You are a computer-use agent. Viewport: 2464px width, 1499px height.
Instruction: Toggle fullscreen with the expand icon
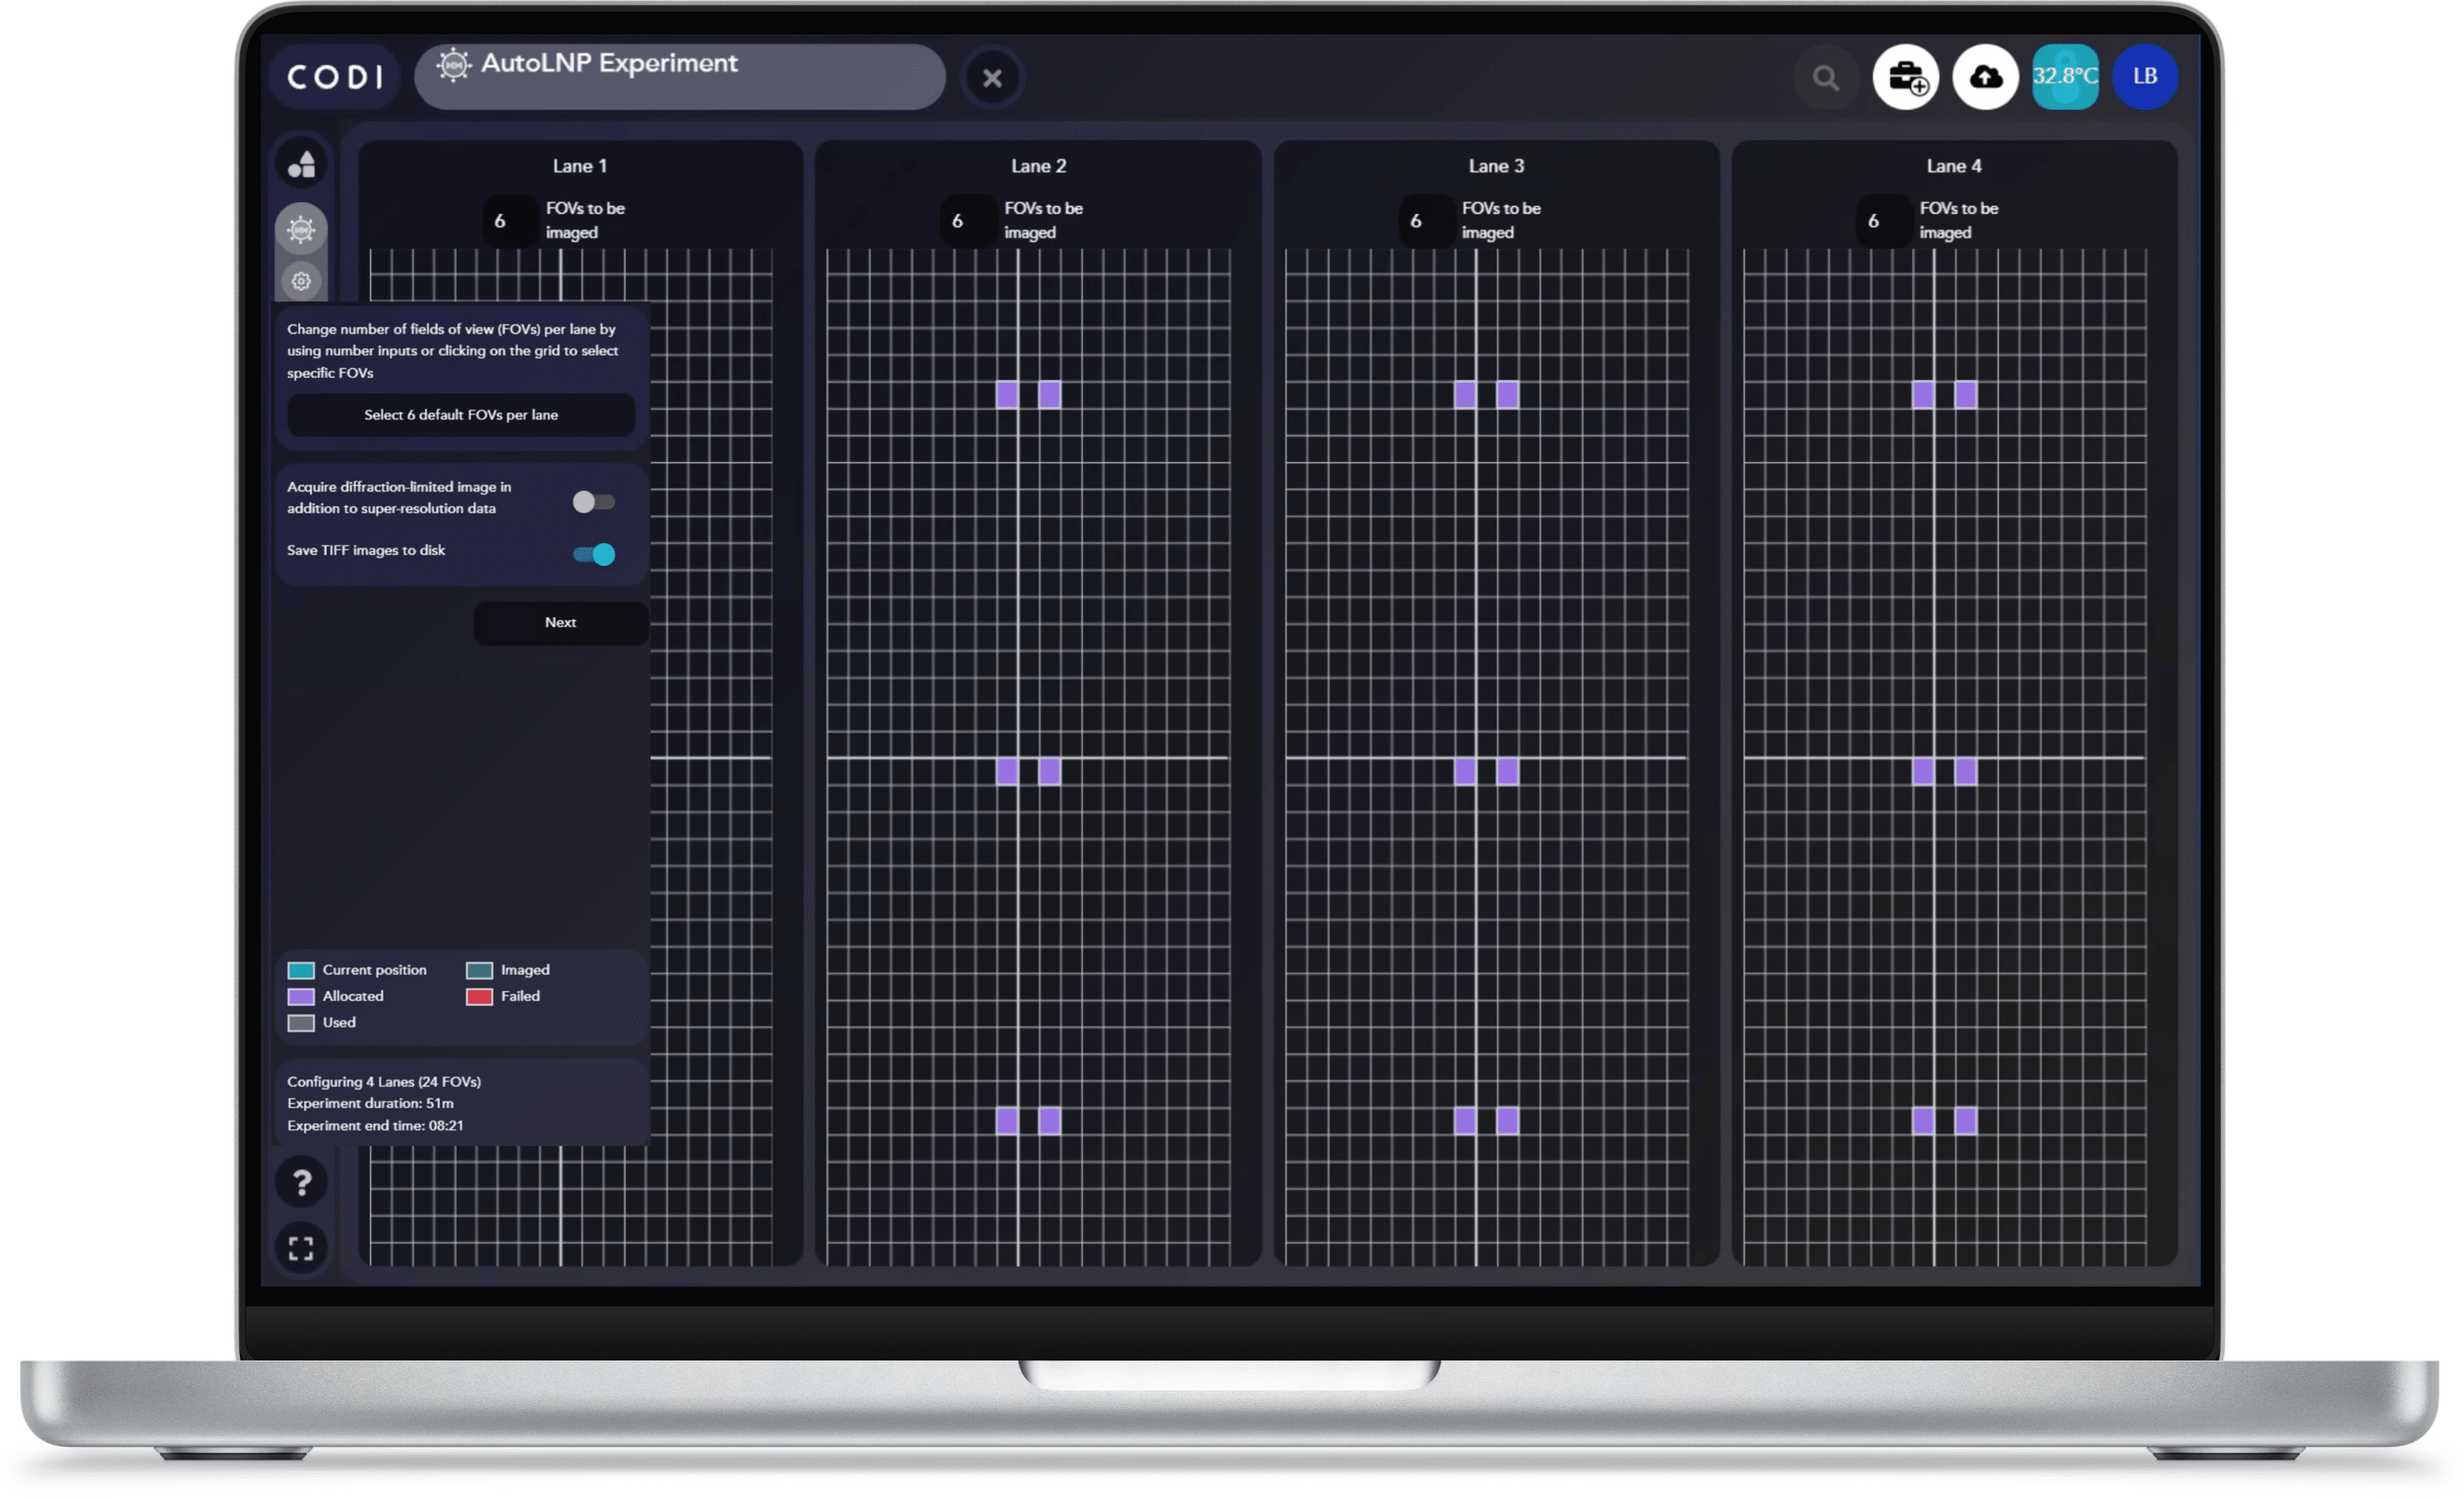coord(301,1248)
